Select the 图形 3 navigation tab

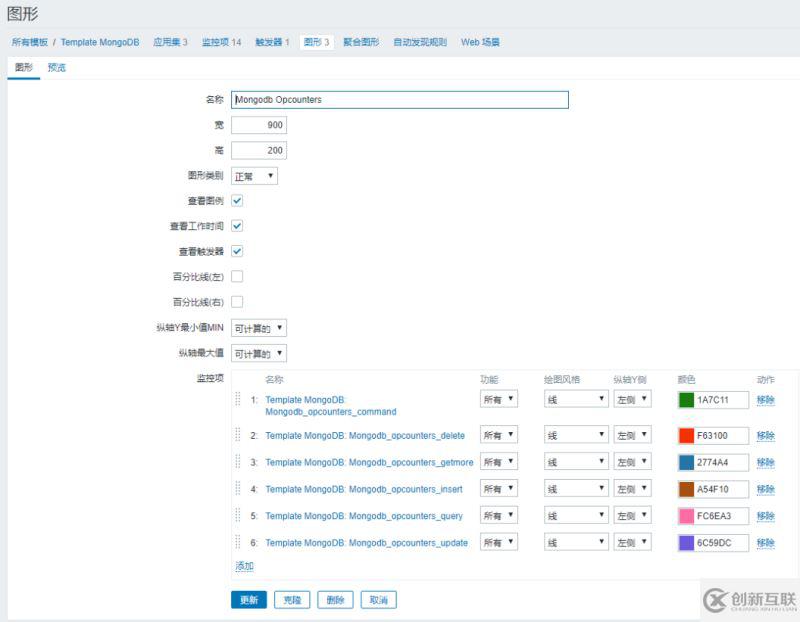[x=316, y=42]
